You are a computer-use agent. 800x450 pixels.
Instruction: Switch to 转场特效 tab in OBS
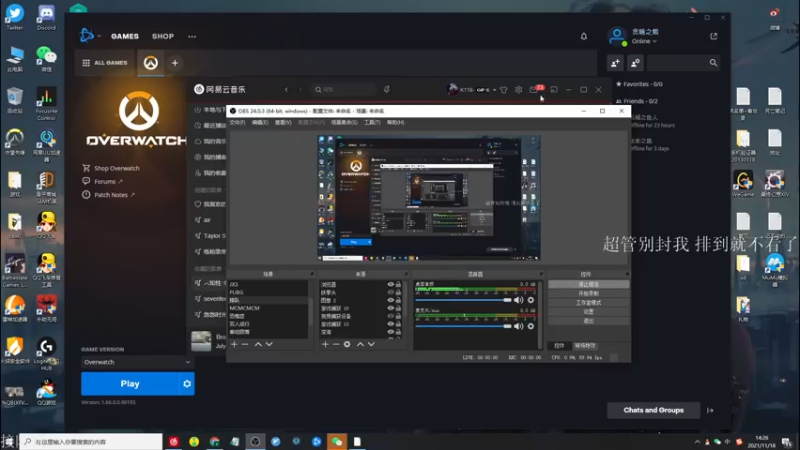[585, 346]
